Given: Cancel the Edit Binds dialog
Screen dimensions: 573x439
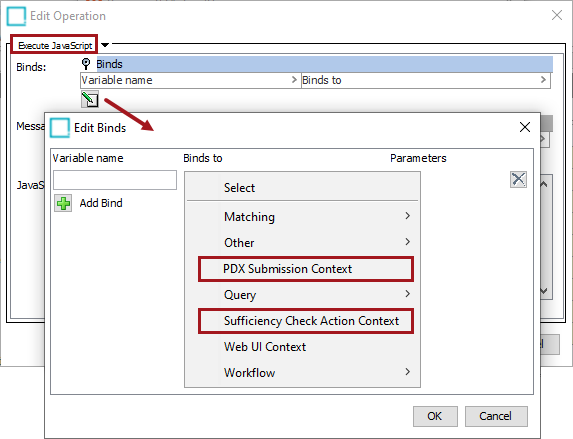Looking at the screenshot, I should coord(496,416).
